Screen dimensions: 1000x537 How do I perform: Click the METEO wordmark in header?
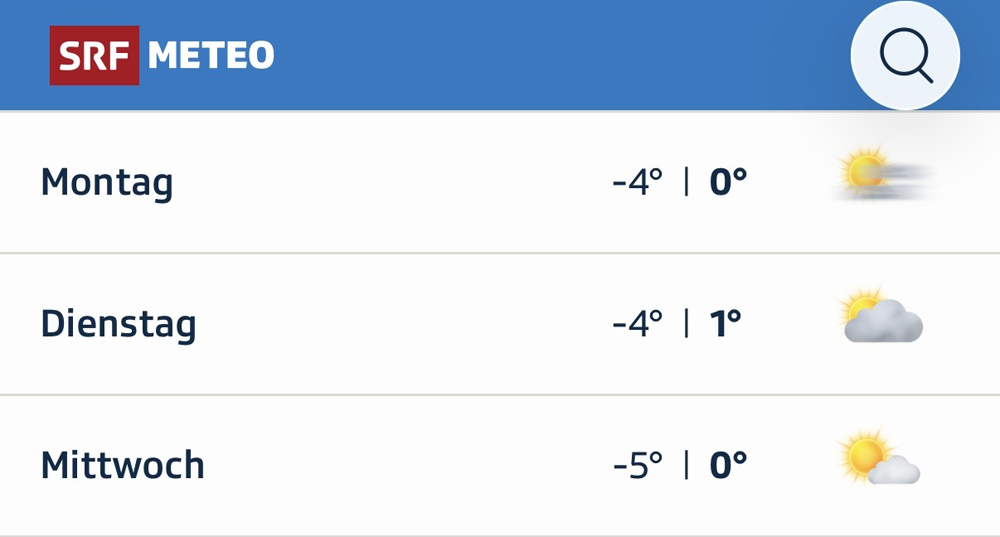point(211,56)
